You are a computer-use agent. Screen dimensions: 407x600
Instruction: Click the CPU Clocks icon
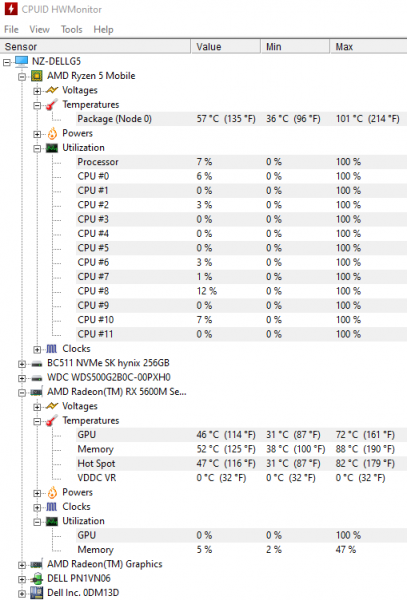[52, 349]
